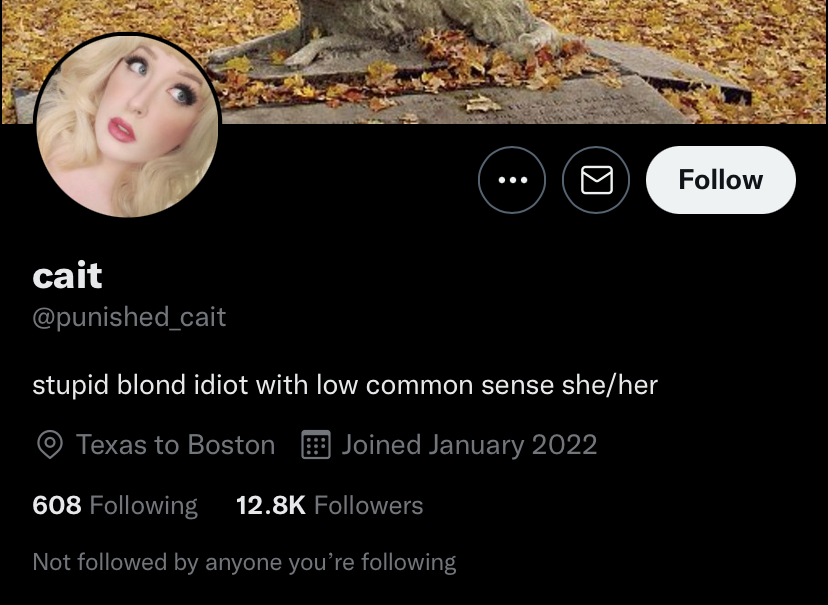Follow the cait account
Viewport: 828px width, 605px height.
[x=721, y=180]
